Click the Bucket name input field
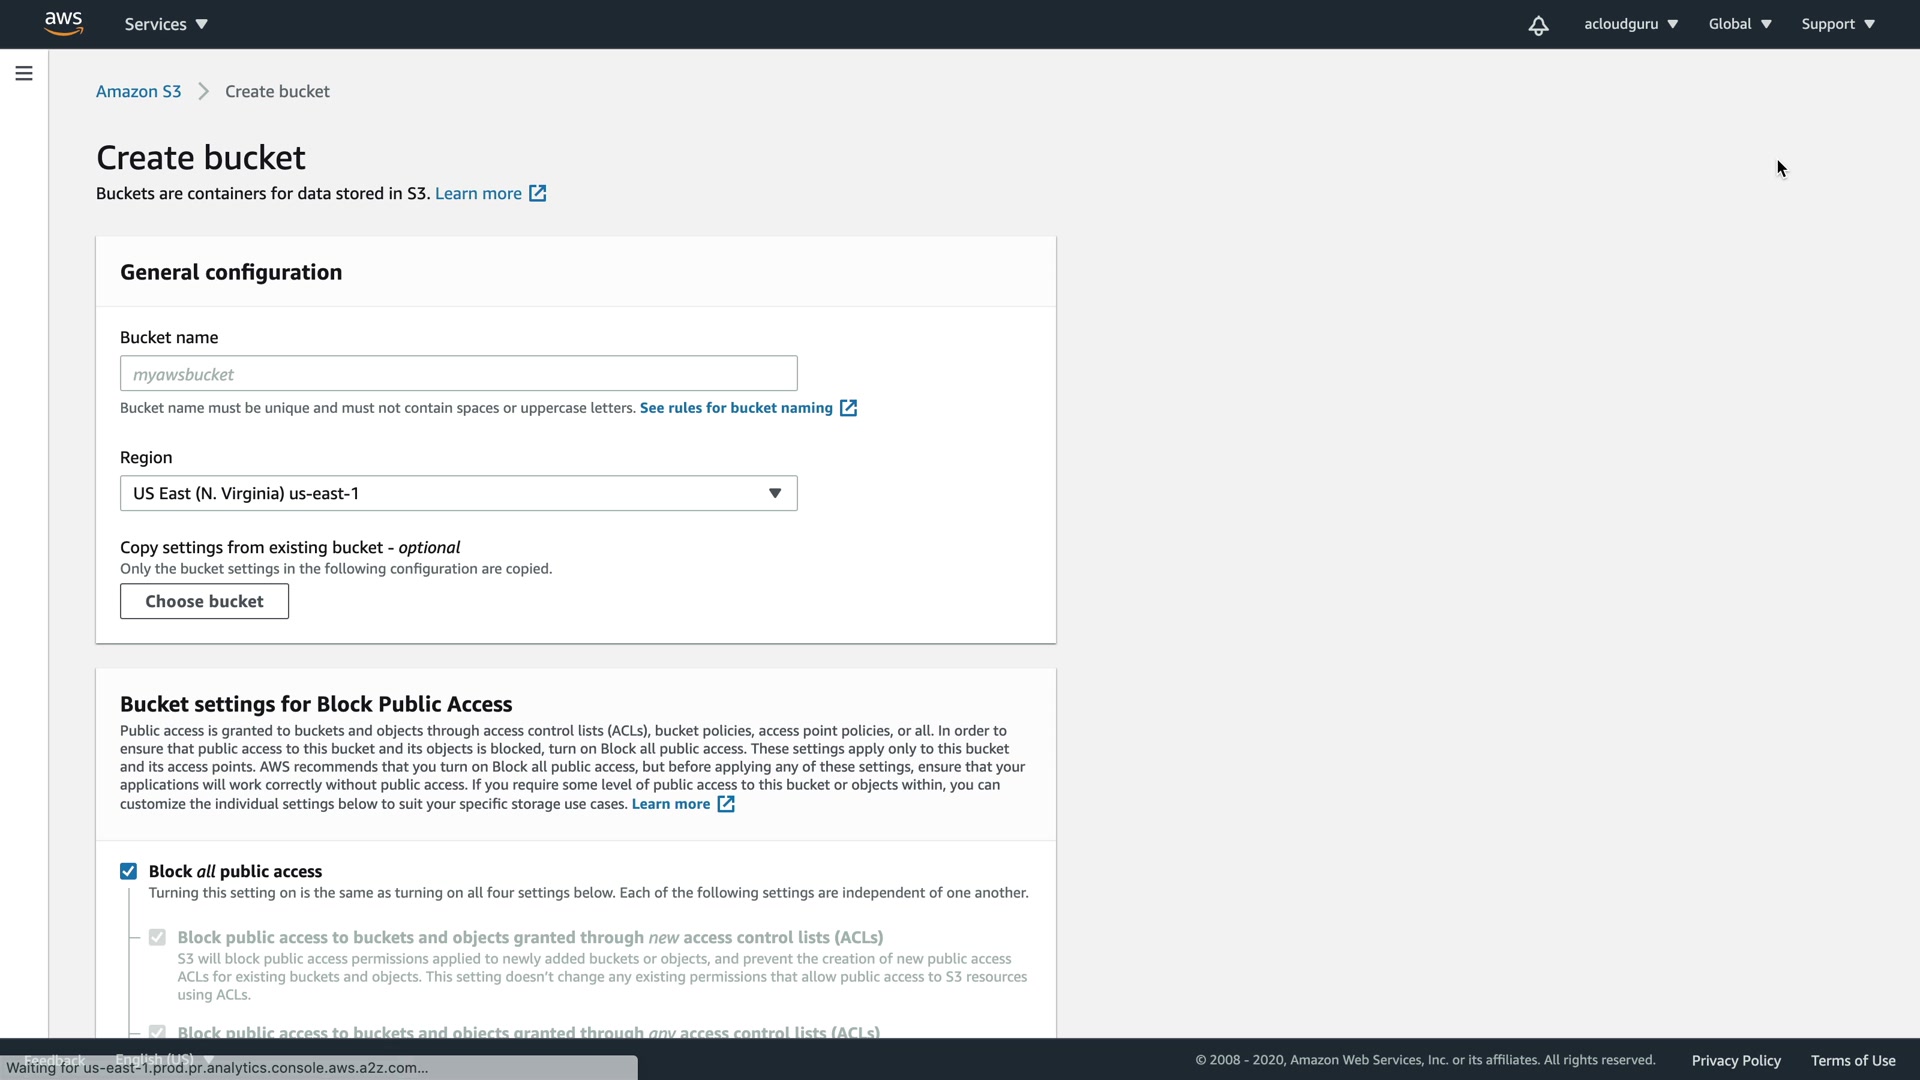This screenshot has width=1920, height=1080. [458, 374]
